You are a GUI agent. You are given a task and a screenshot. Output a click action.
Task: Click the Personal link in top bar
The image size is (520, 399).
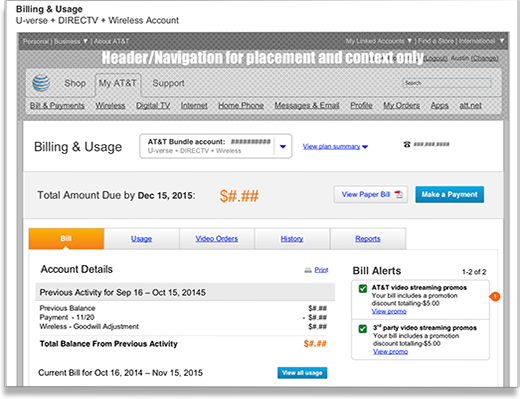[x=36, y=41]
